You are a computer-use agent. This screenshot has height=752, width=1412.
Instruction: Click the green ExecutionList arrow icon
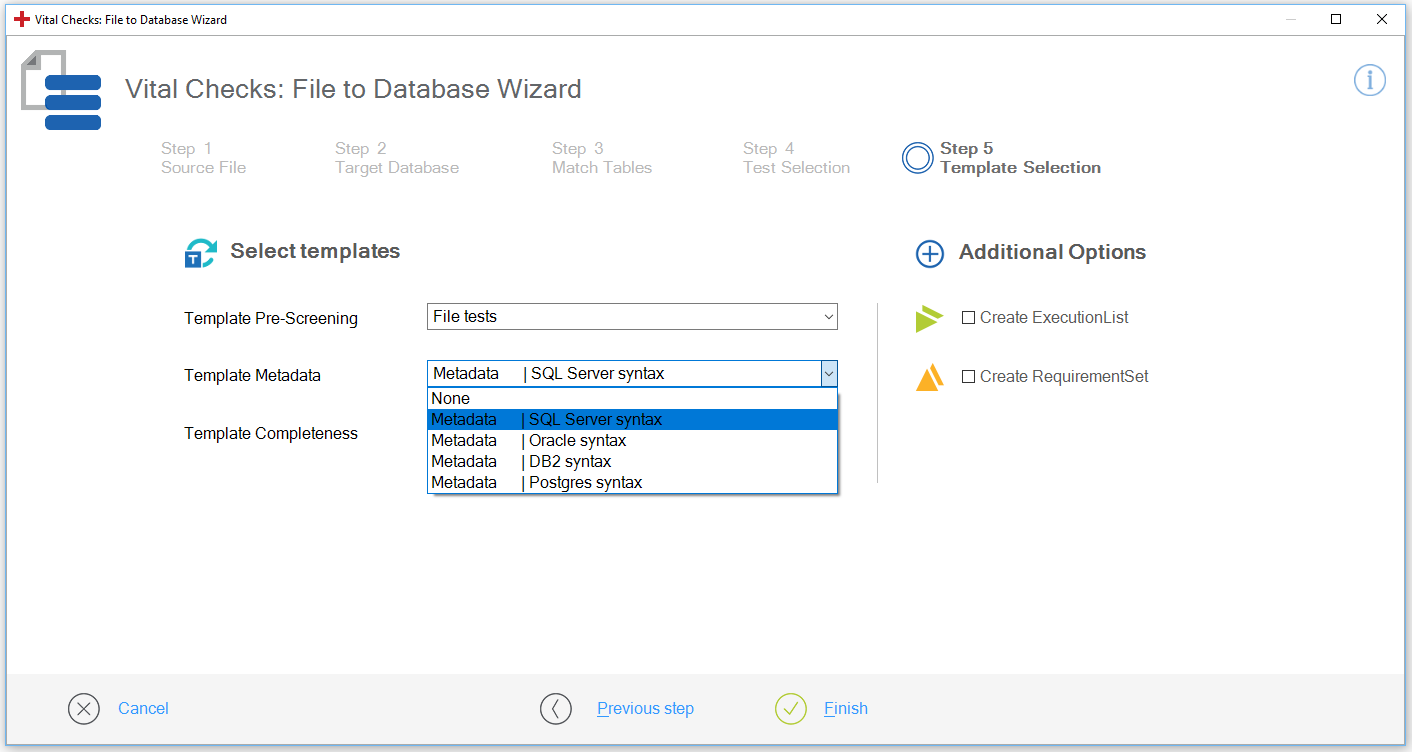928,319
